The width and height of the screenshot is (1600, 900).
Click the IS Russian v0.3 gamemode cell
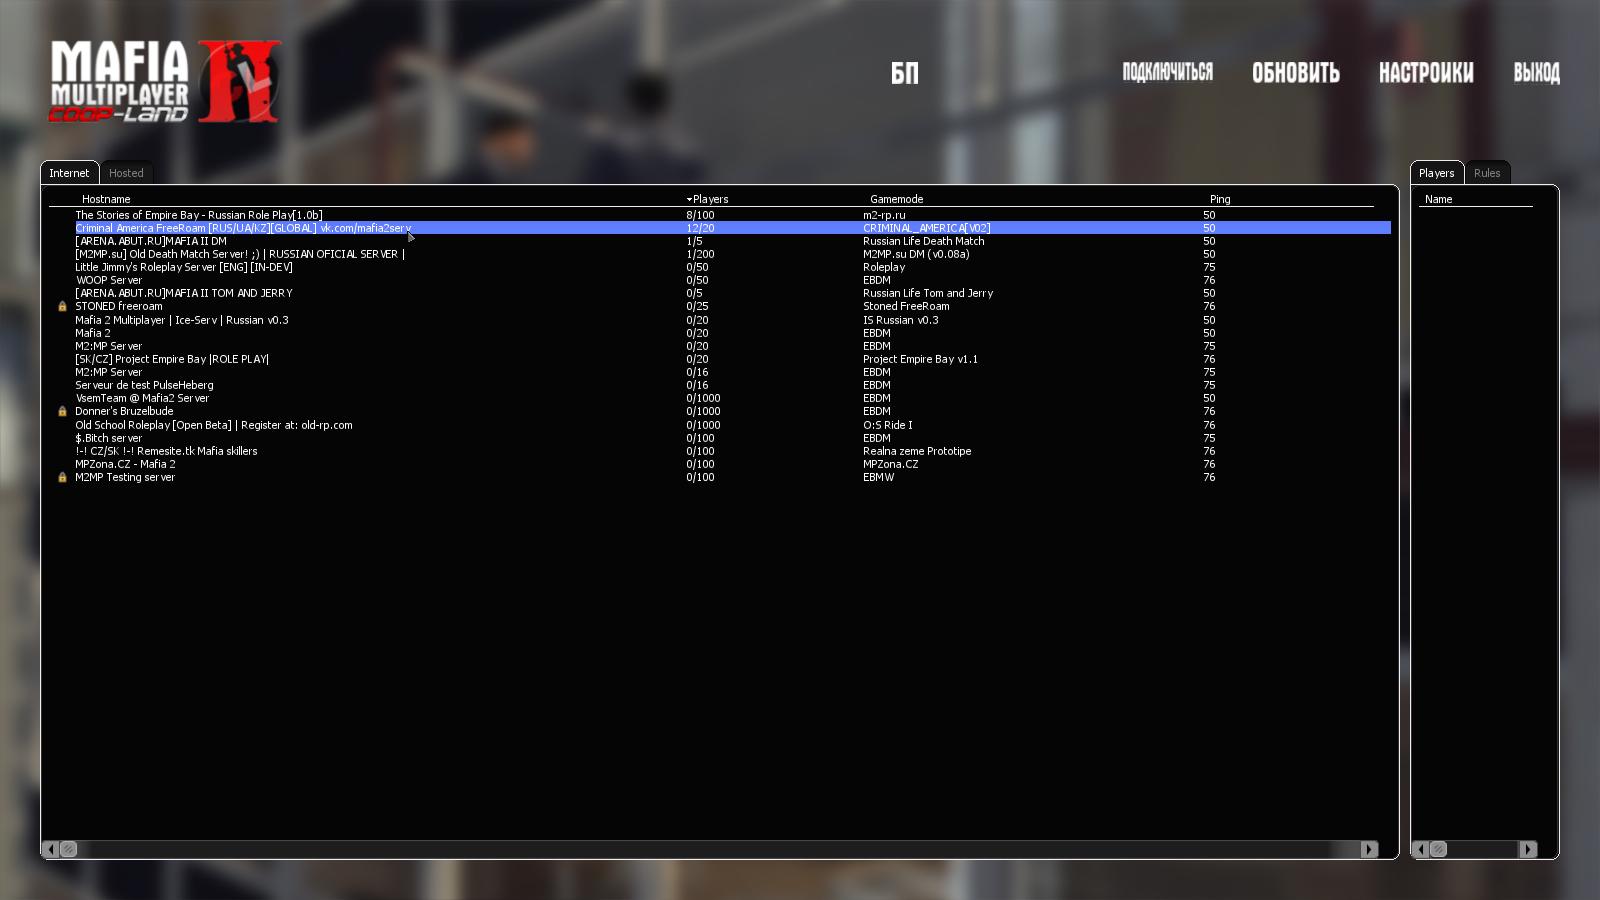901,320
